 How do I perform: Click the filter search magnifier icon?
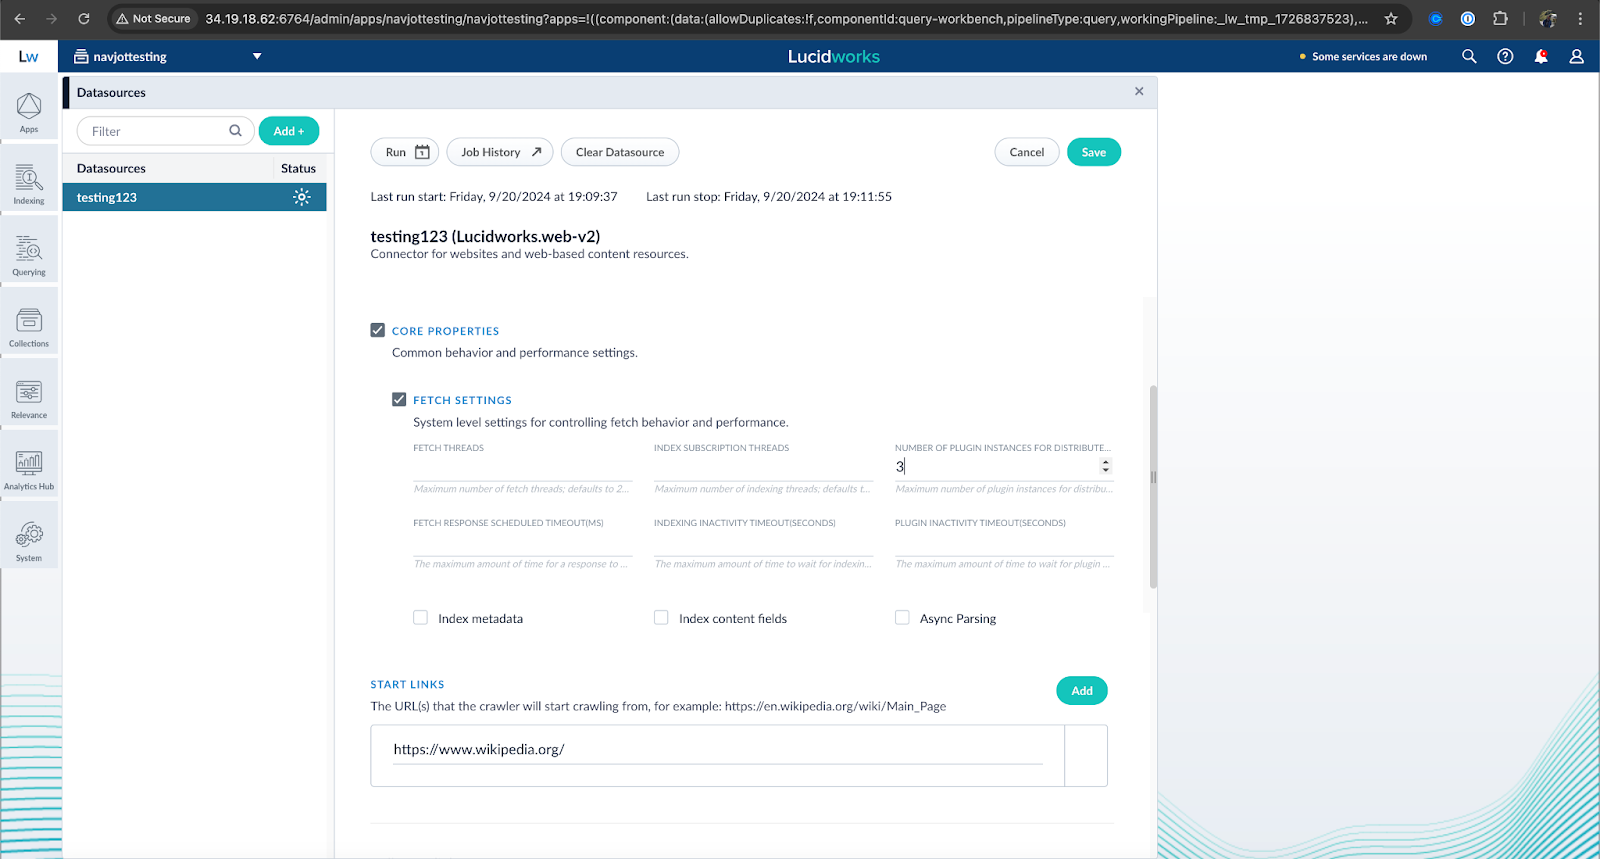(235, 131)
